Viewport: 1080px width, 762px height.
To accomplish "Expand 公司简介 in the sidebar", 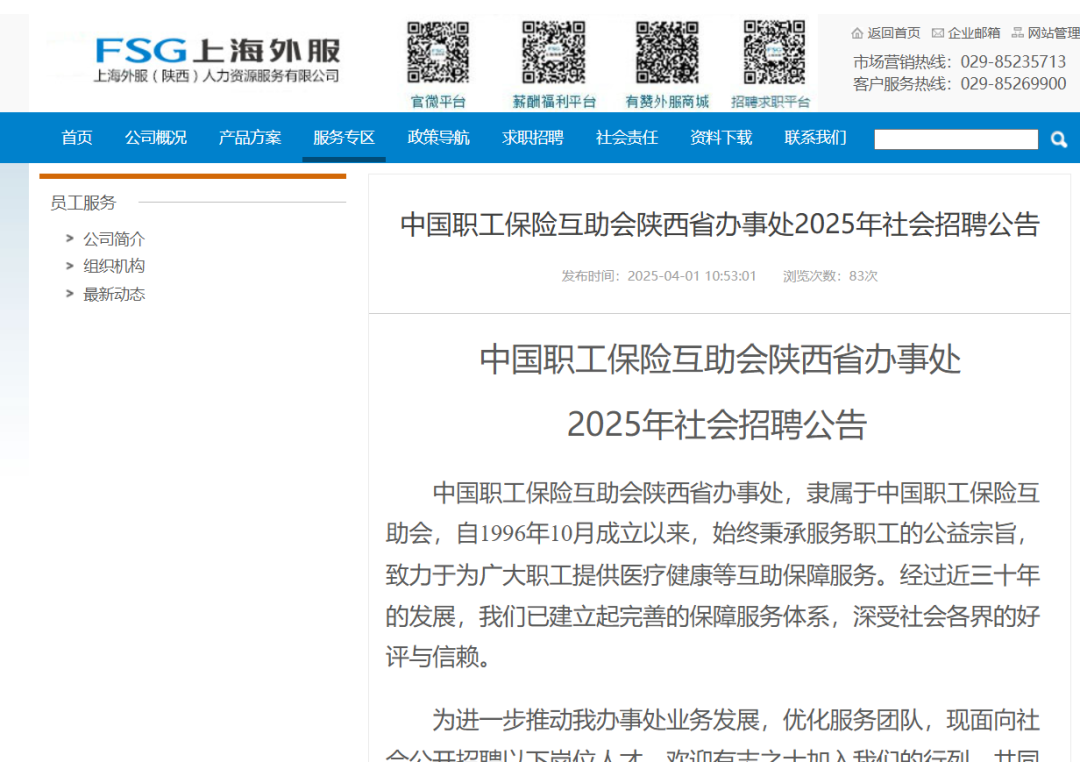I will (x=114, y=239).
